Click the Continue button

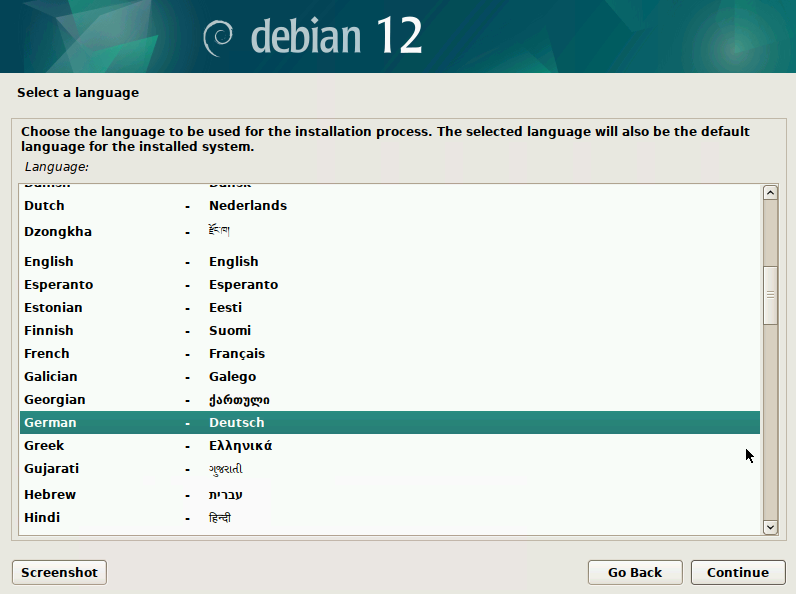point(738,572)
